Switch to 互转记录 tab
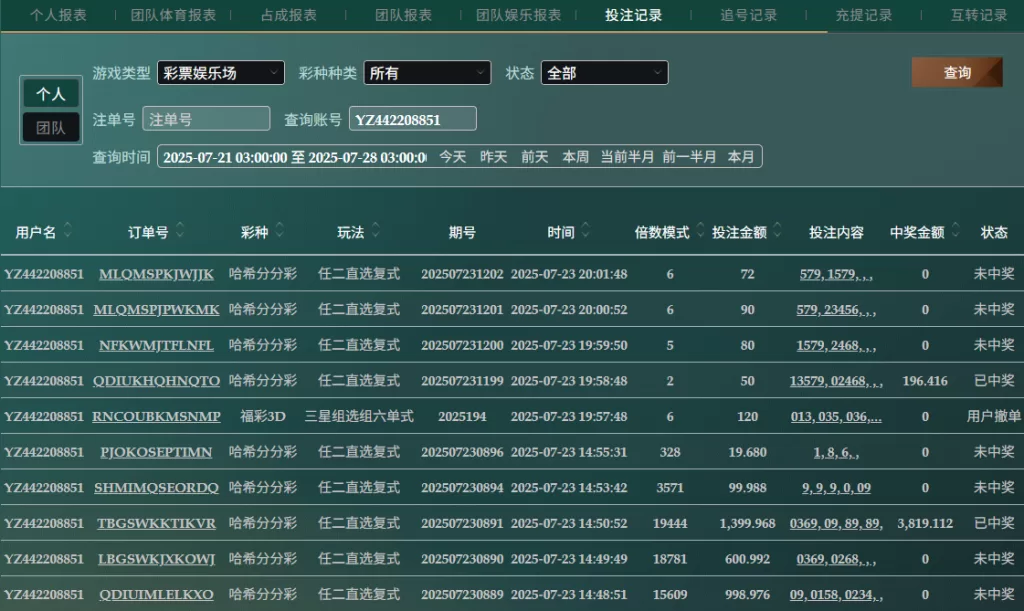 point(979,15)
